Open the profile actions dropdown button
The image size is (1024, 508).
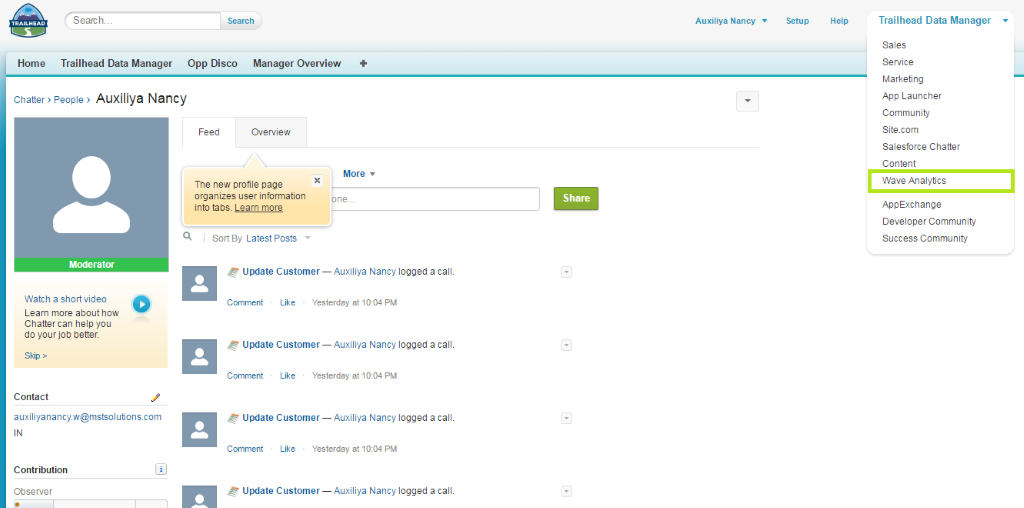(x=747, y=101)
